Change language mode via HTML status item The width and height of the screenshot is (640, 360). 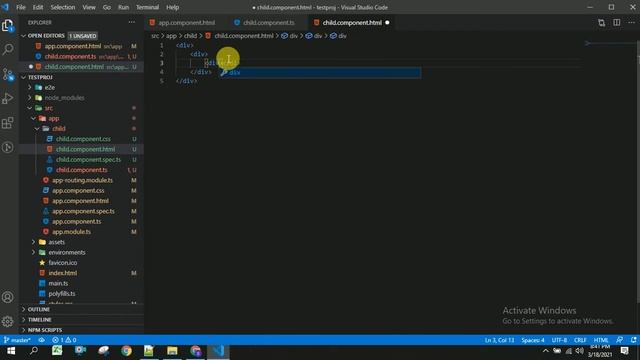pos(601,340)
